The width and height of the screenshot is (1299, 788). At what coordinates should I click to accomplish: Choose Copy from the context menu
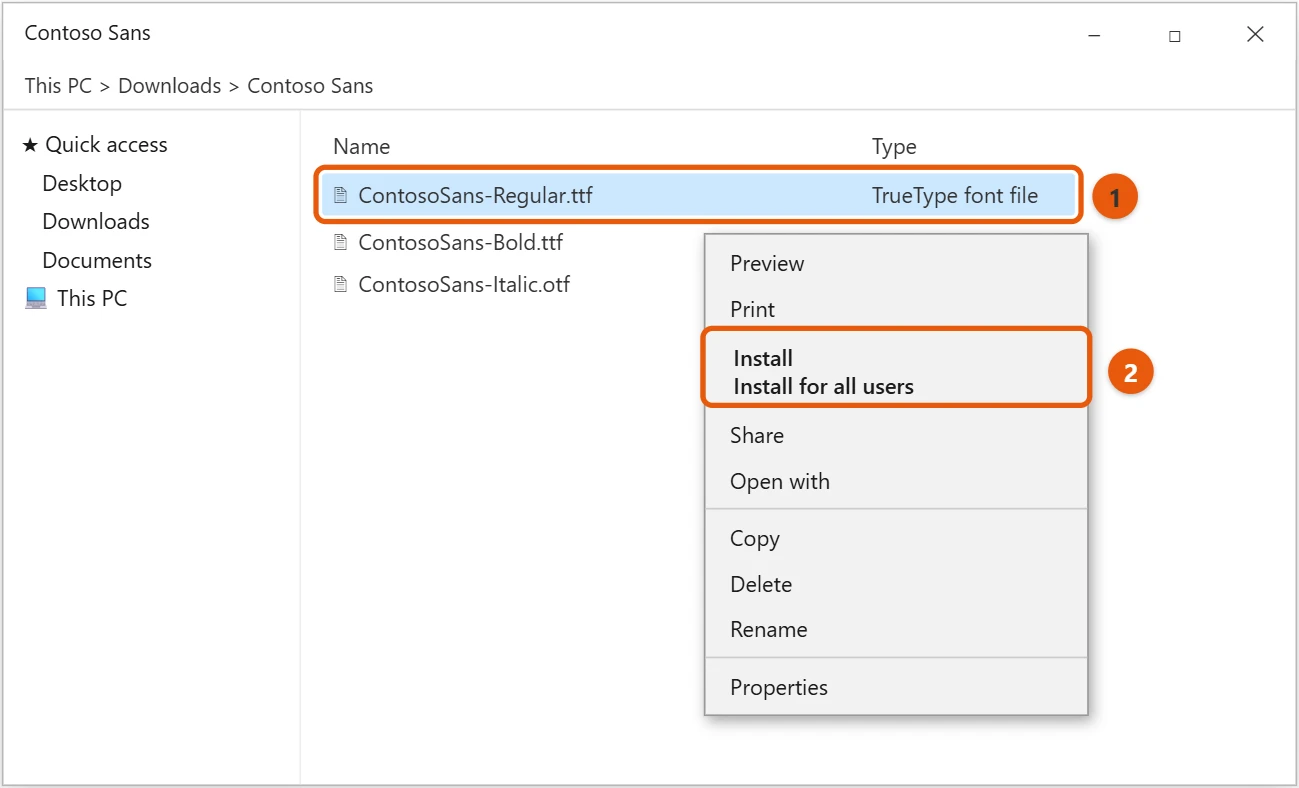[x=755, y=539]
